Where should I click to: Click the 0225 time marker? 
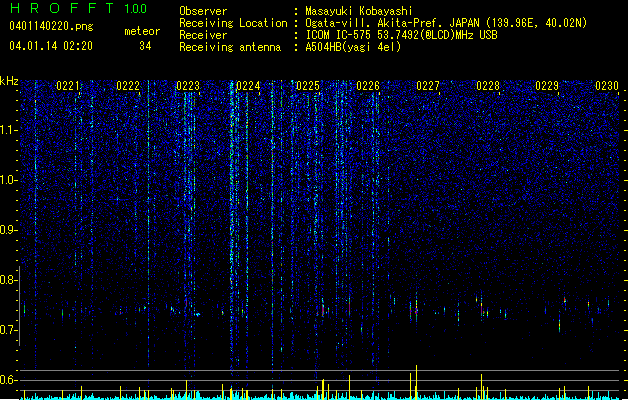pos(308,86)
